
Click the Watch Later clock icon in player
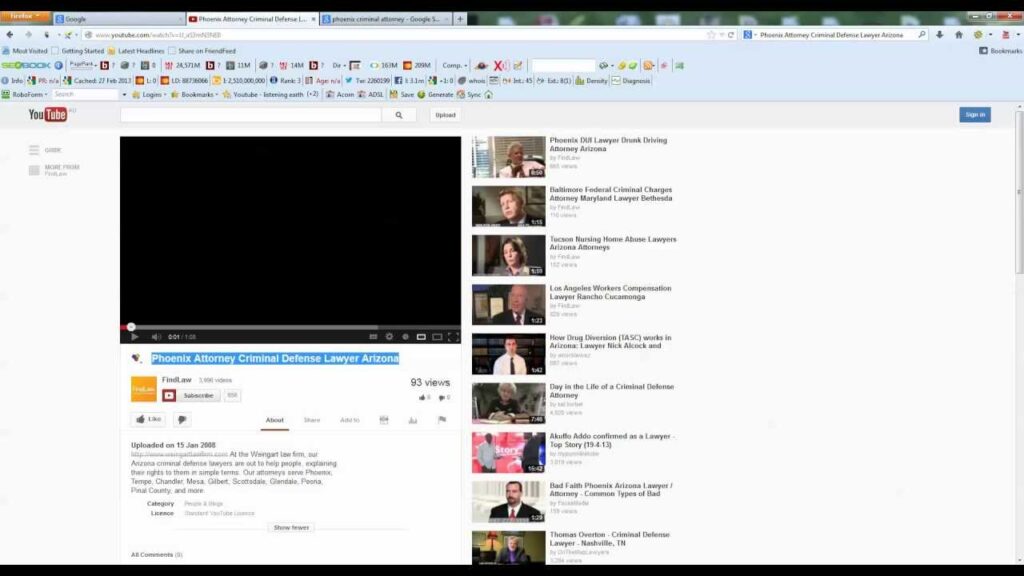[x=406, y=337]
